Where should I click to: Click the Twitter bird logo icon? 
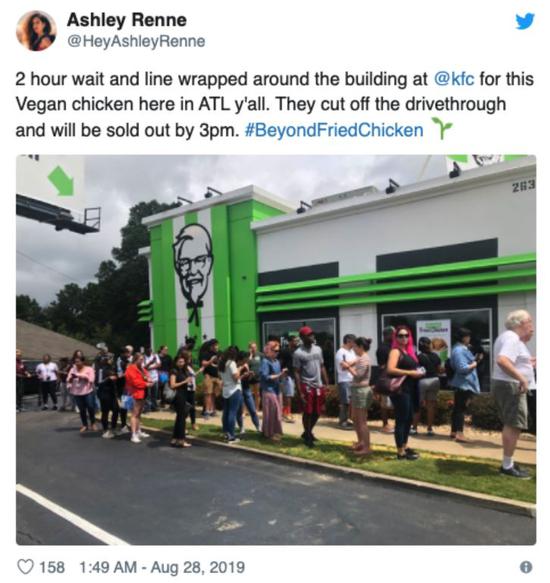tap(525, 21)
